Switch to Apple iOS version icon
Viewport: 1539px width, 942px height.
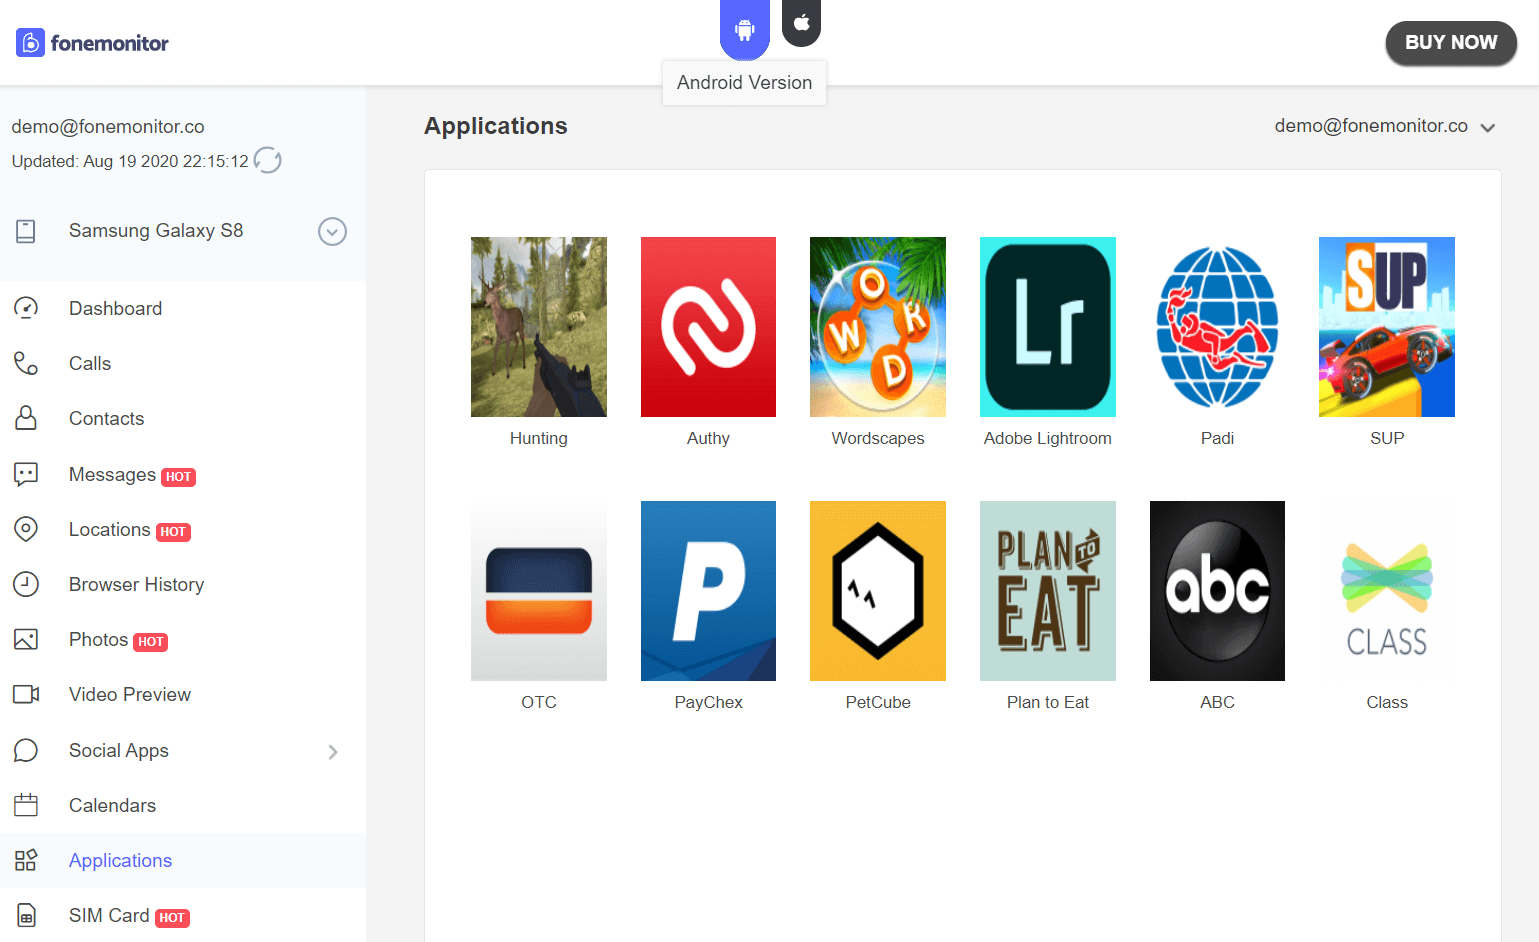(x=801, y=22)
